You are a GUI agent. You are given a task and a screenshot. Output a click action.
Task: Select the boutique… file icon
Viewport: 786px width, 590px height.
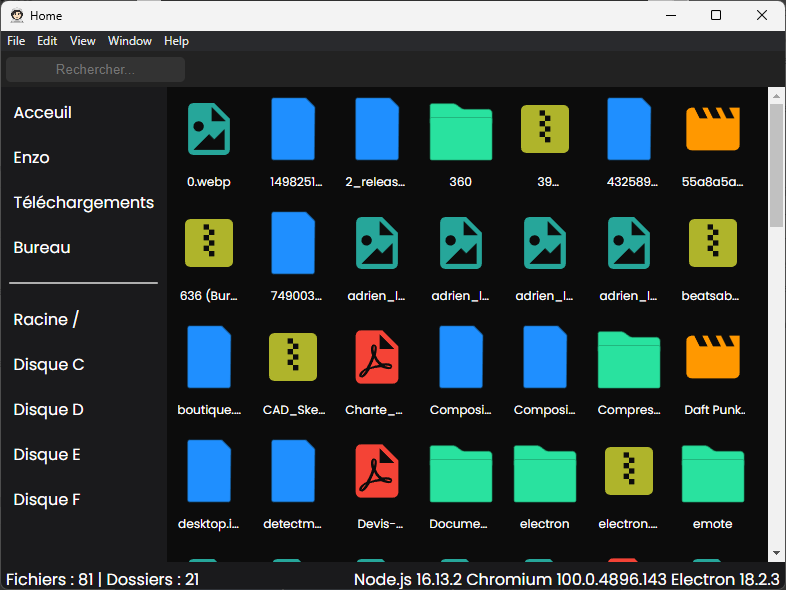(x=209, y=357)
